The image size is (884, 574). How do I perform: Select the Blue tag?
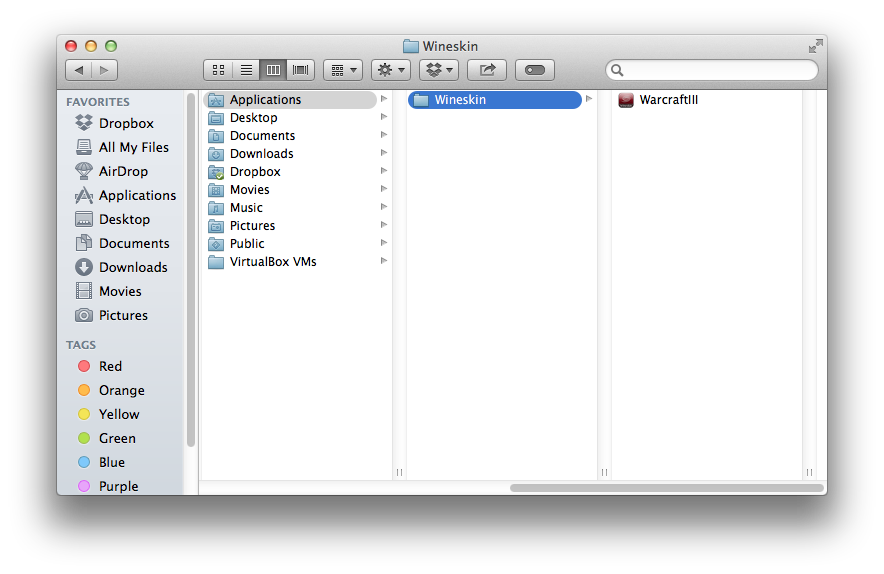(x=101, y=462)
